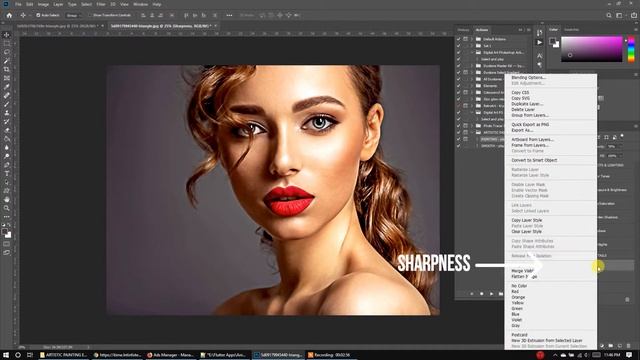The image size is (640, 360).
Task: Open the Filter menu
Action: (x=101, y=4)
